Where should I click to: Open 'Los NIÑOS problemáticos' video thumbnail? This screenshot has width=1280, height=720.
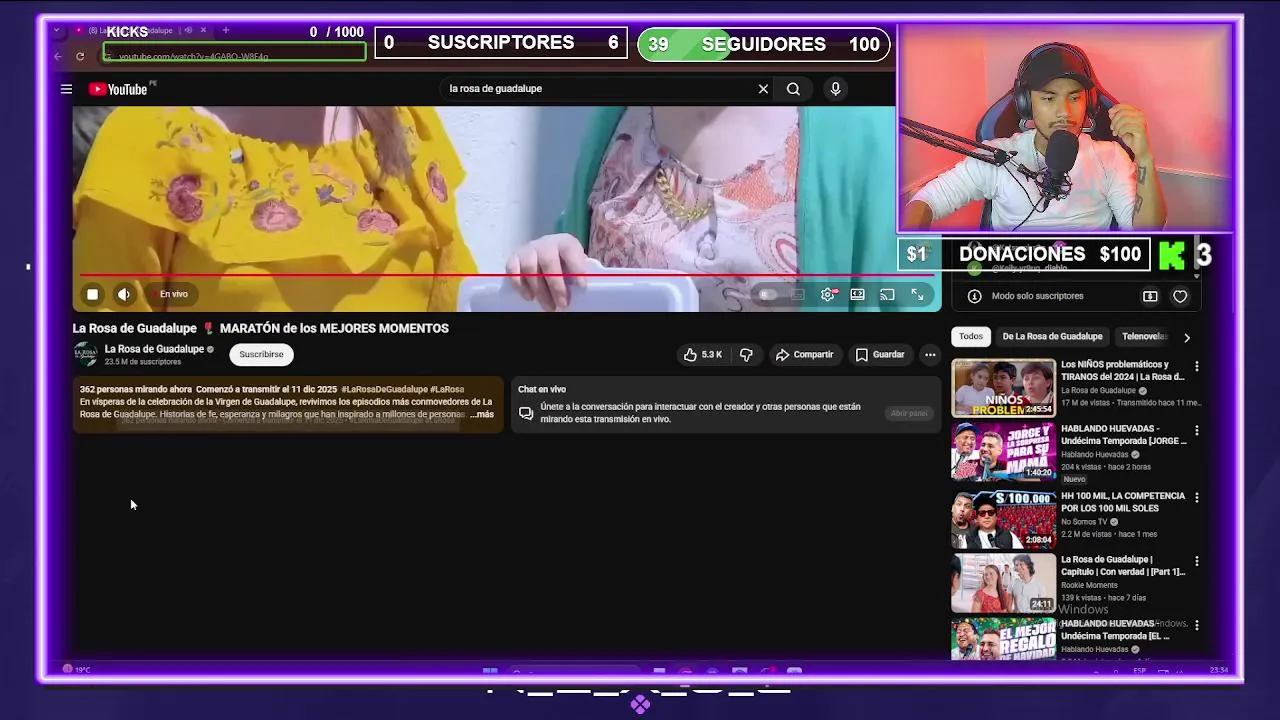tap(1003, 387)
